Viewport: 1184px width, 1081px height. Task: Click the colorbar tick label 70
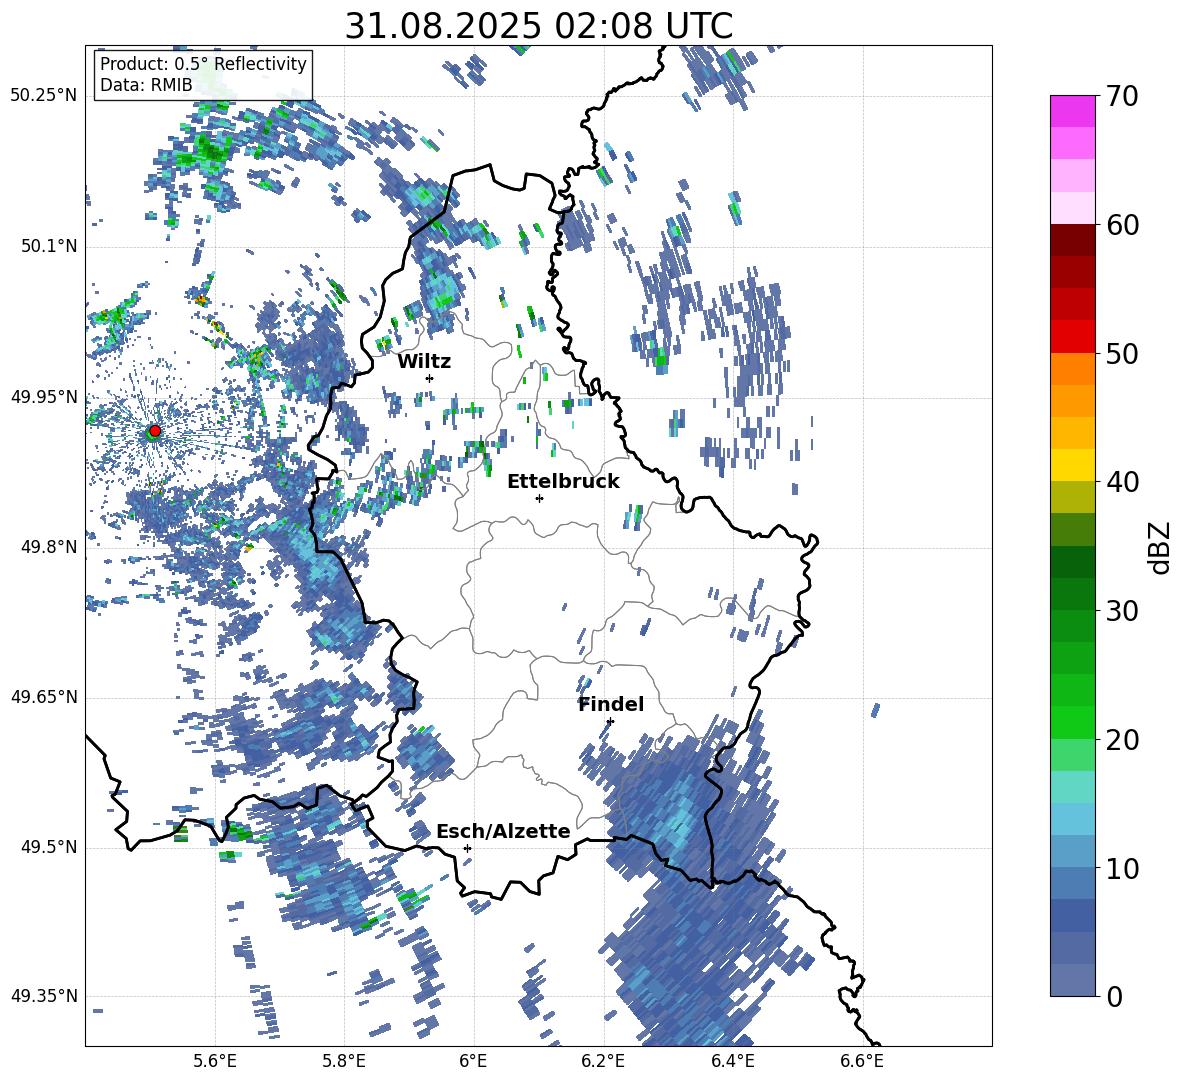[1123, 97]
